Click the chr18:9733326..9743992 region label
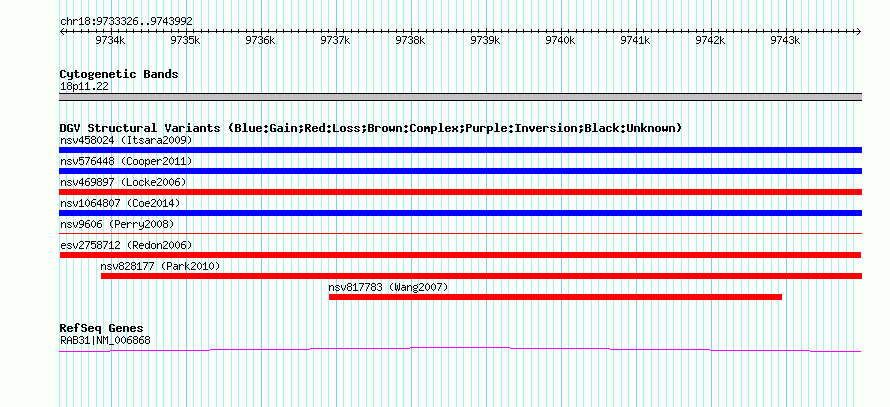This screenshot has height=407, width=890. point(126,22)
